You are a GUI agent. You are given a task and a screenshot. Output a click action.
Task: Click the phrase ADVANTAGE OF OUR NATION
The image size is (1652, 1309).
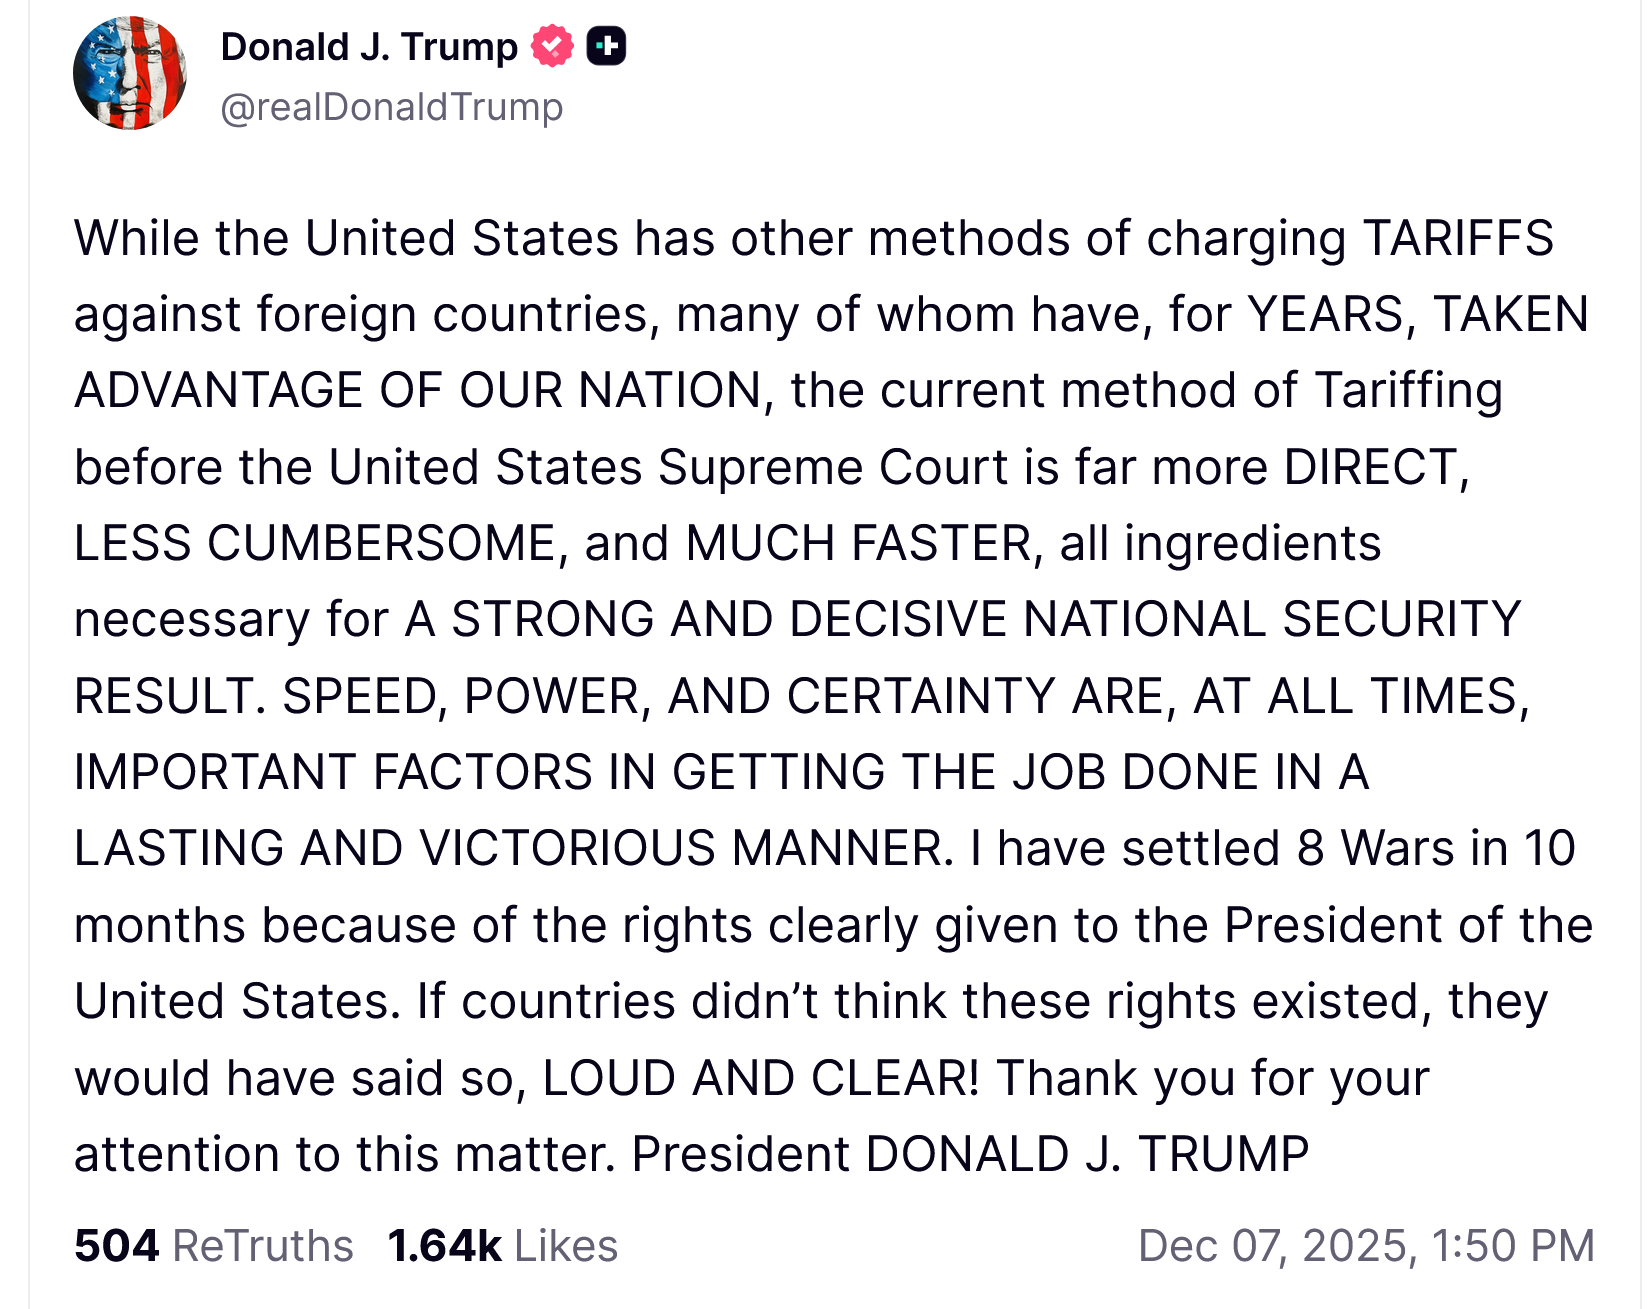[x=418, y=391]
